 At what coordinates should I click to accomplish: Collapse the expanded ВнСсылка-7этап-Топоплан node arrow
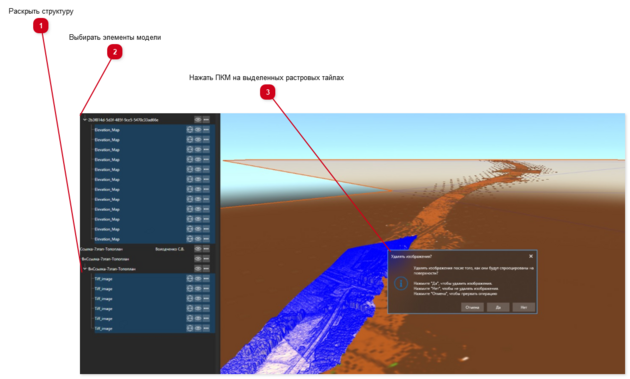(85, 269)
